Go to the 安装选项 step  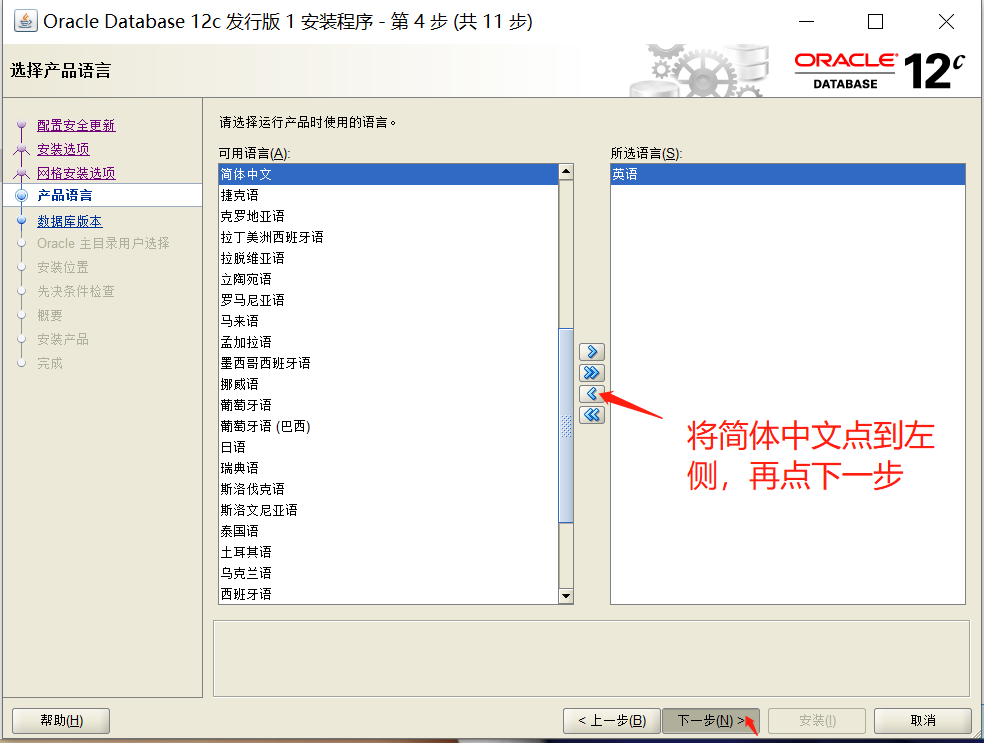point(63,149)
